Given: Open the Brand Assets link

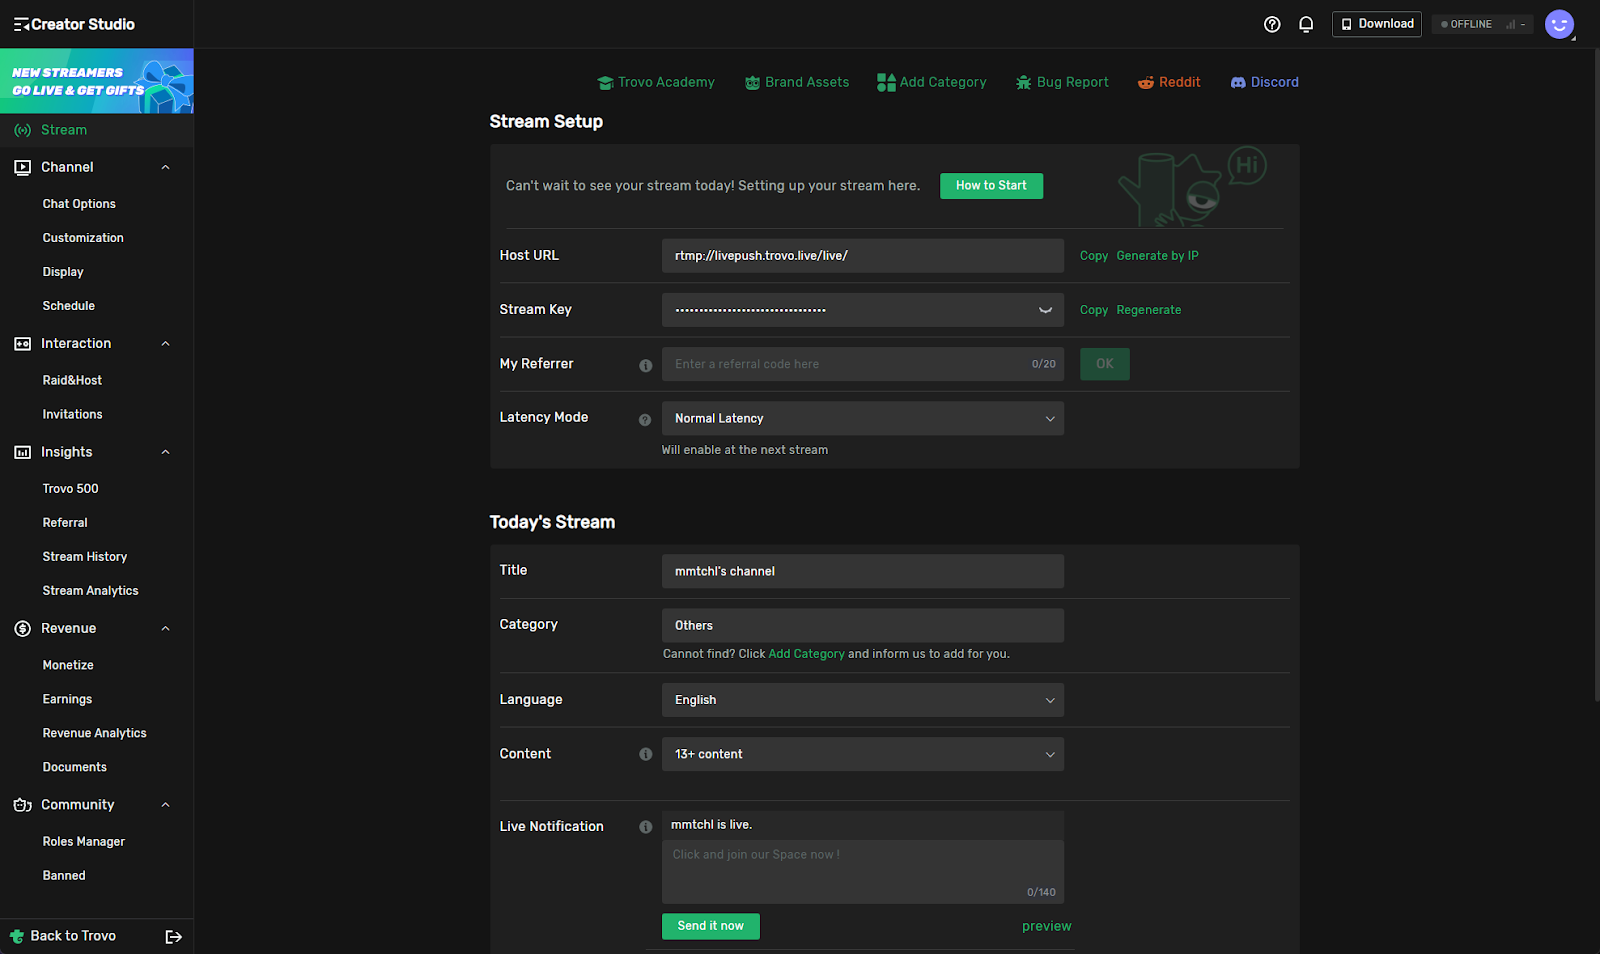Looking at the screenshot, I should pyautogui.click(x=797, y=82).
